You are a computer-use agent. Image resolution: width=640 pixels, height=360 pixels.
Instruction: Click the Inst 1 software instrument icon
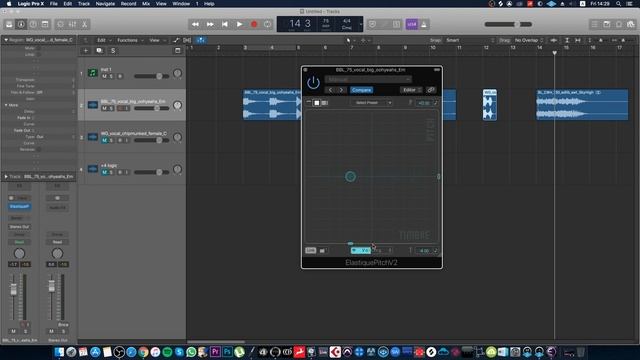point(93,73)
